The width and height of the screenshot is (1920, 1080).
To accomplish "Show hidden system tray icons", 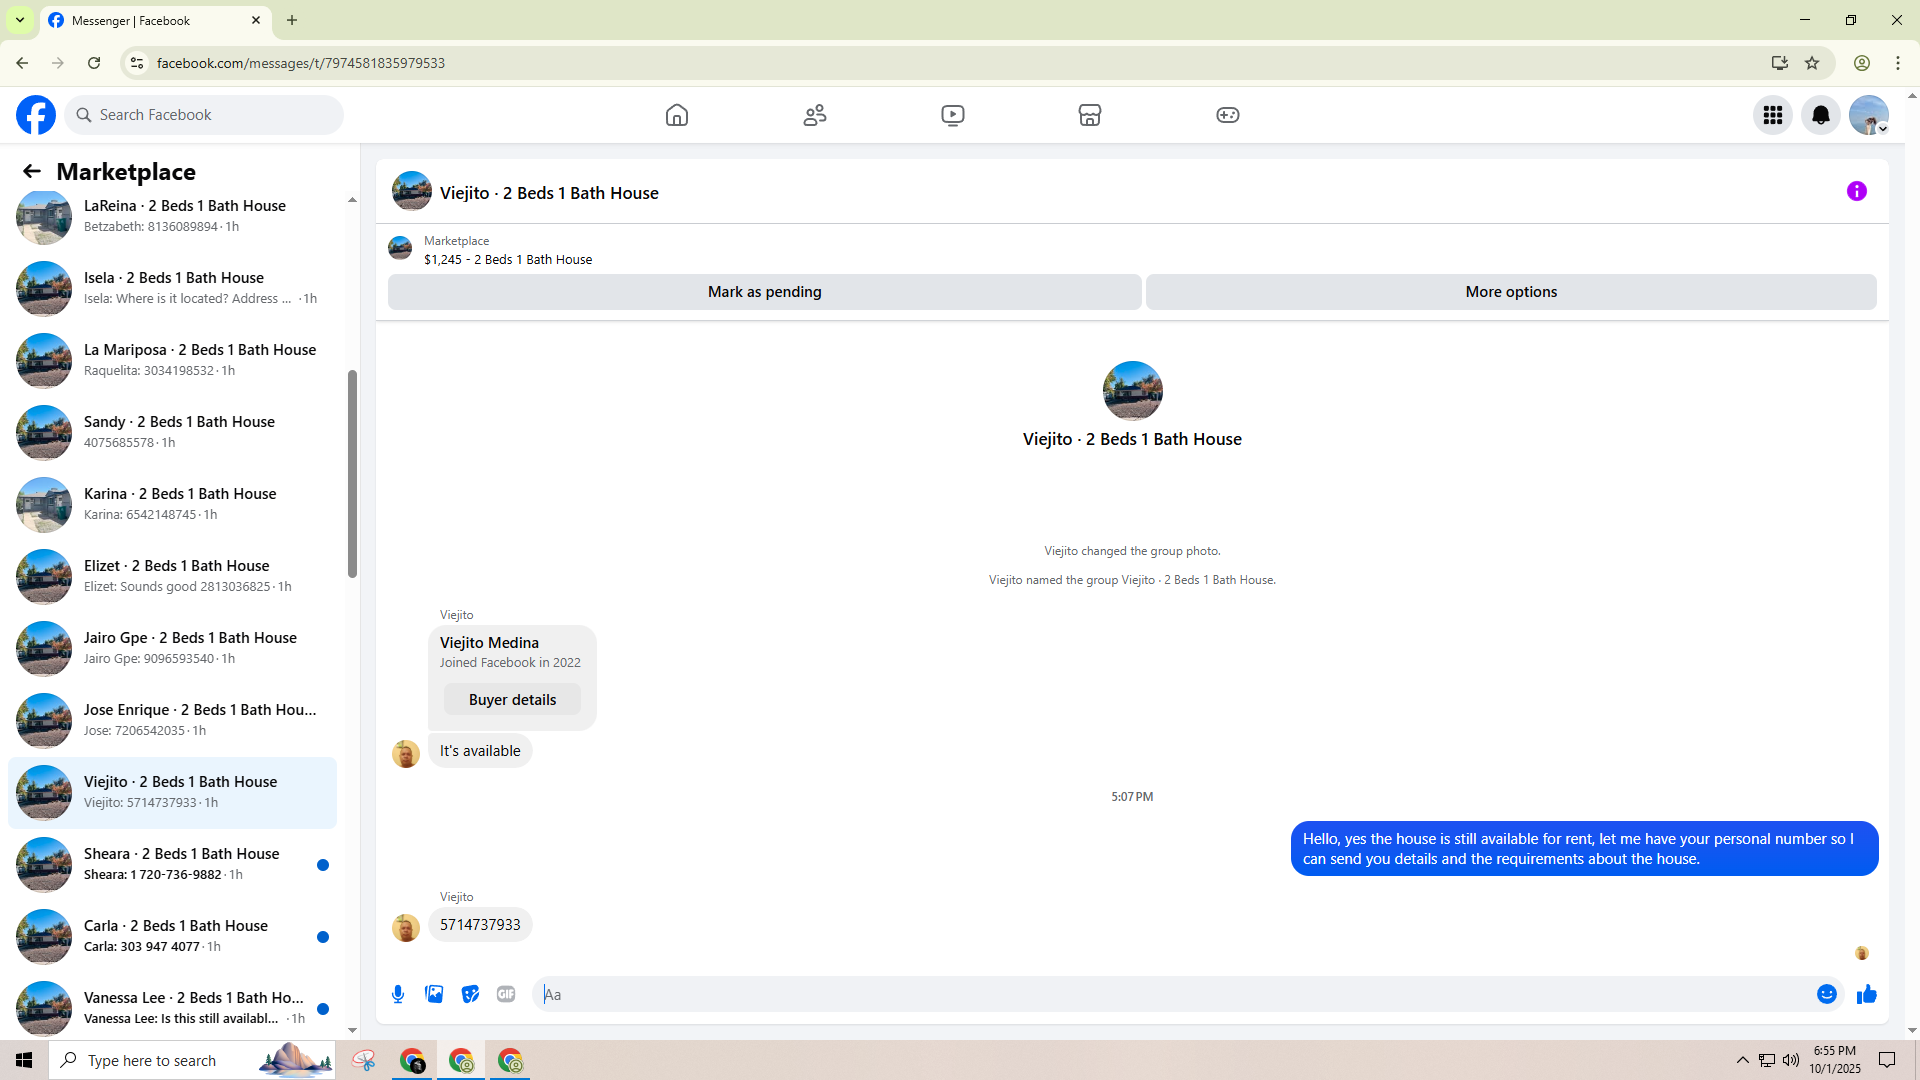I will click(1742, 1060).
